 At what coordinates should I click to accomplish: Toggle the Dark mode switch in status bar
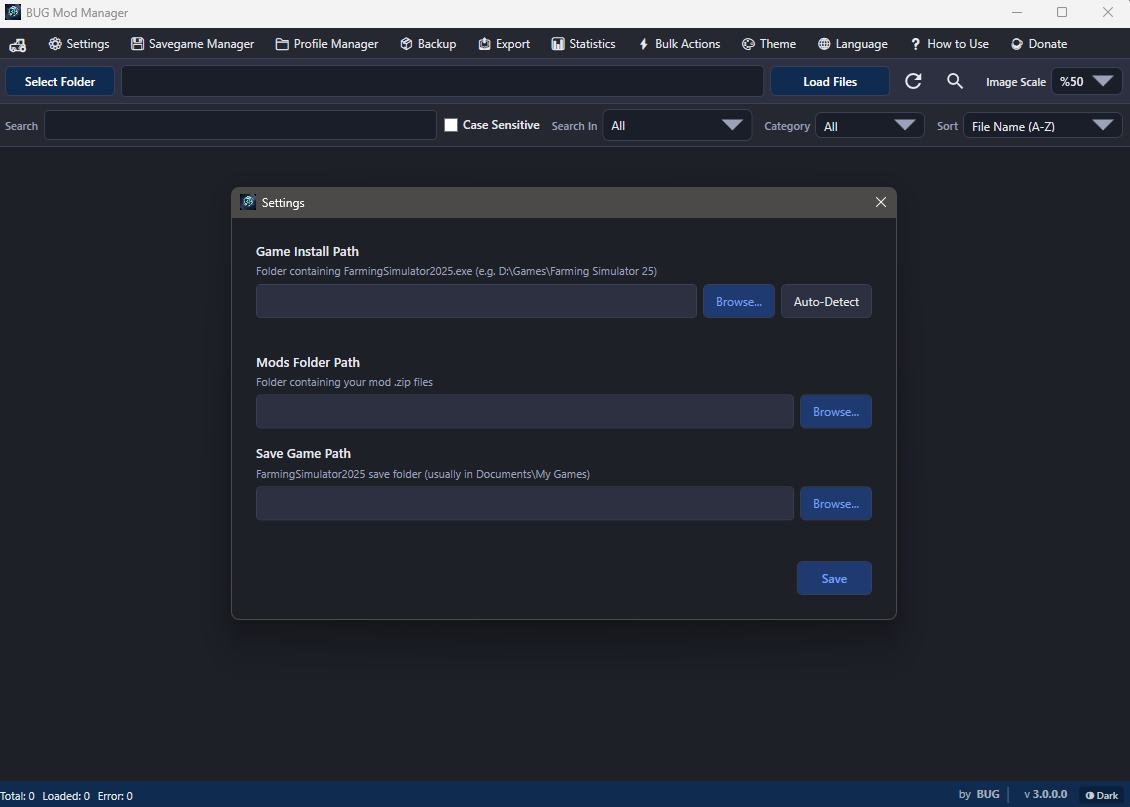point(1101,795)
